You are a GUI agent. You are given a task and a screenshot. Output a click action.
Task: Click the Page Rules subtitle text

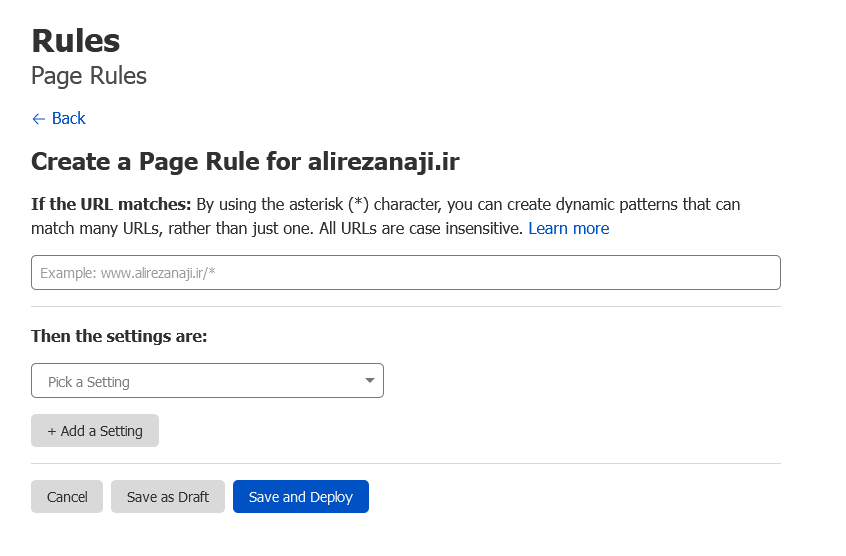tap(89, 76)
